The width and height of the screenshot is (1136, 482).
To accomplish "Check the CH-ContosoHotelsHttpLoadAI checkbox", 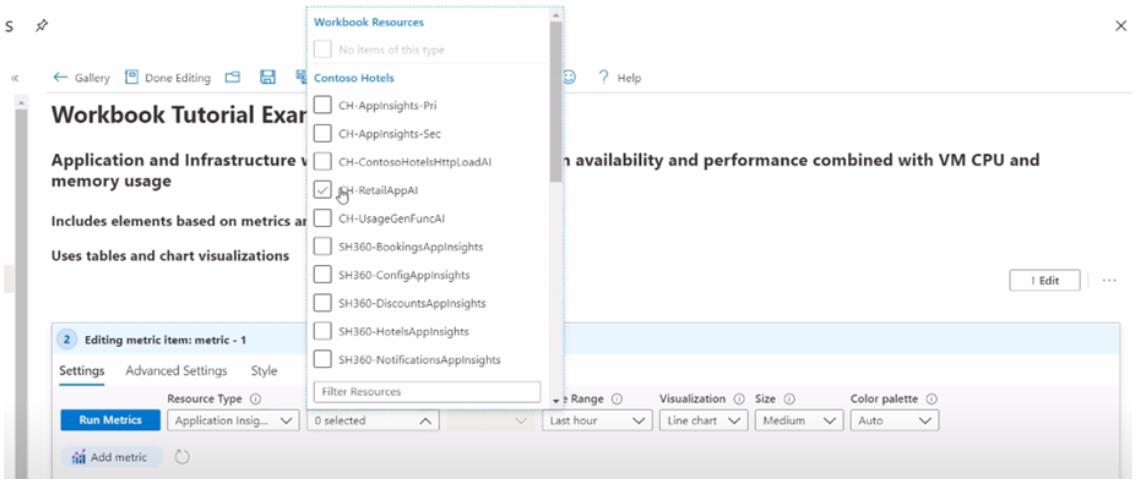I will pos(323,162).
